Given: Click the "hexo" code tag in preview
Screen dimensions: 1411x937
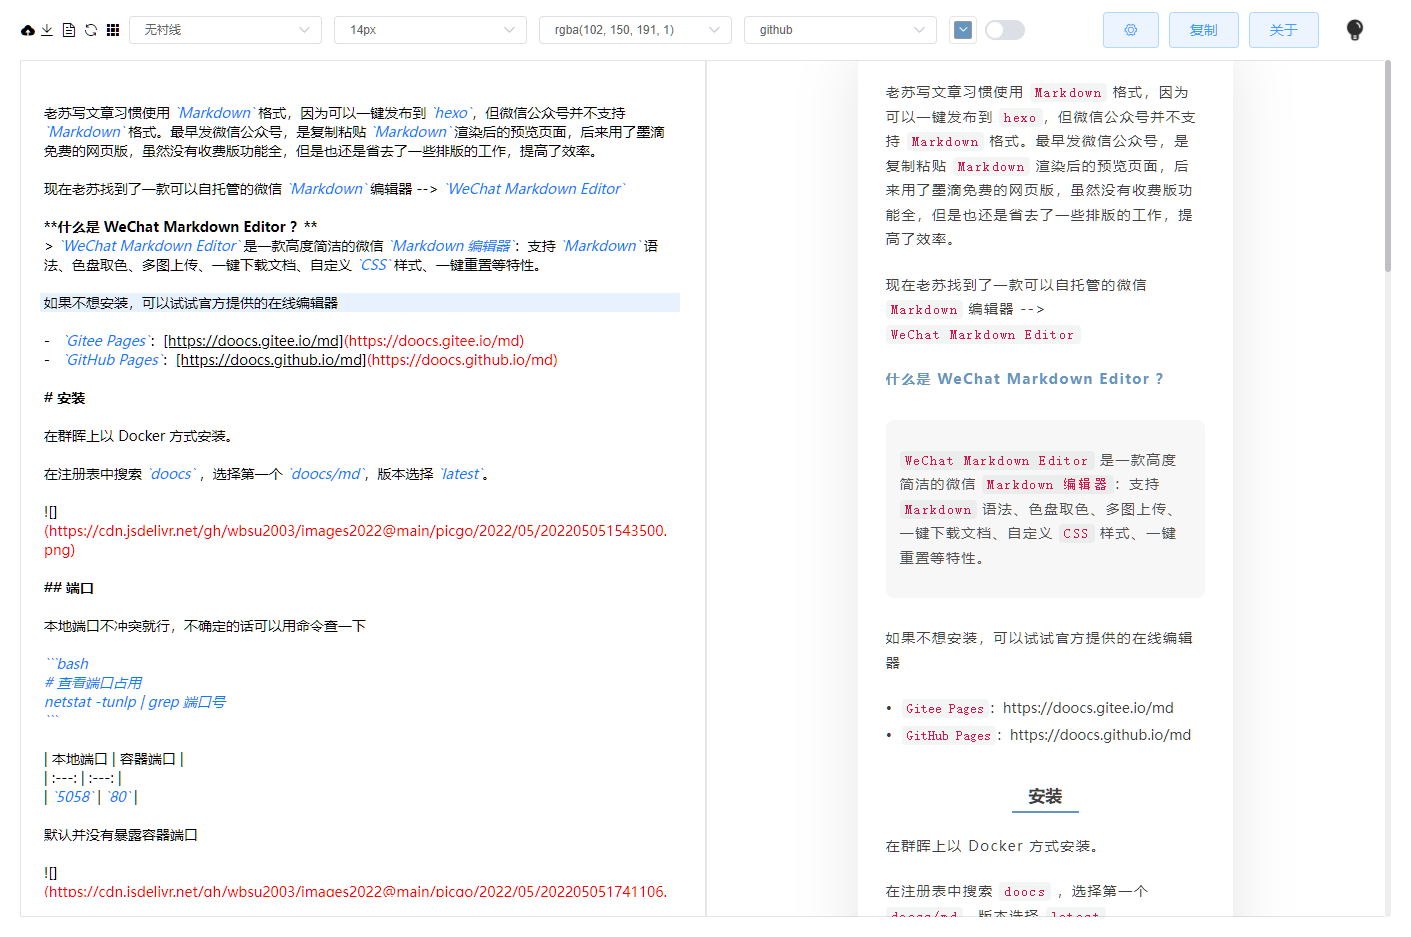Looking at the screenshot, I should pos(1020,118).
